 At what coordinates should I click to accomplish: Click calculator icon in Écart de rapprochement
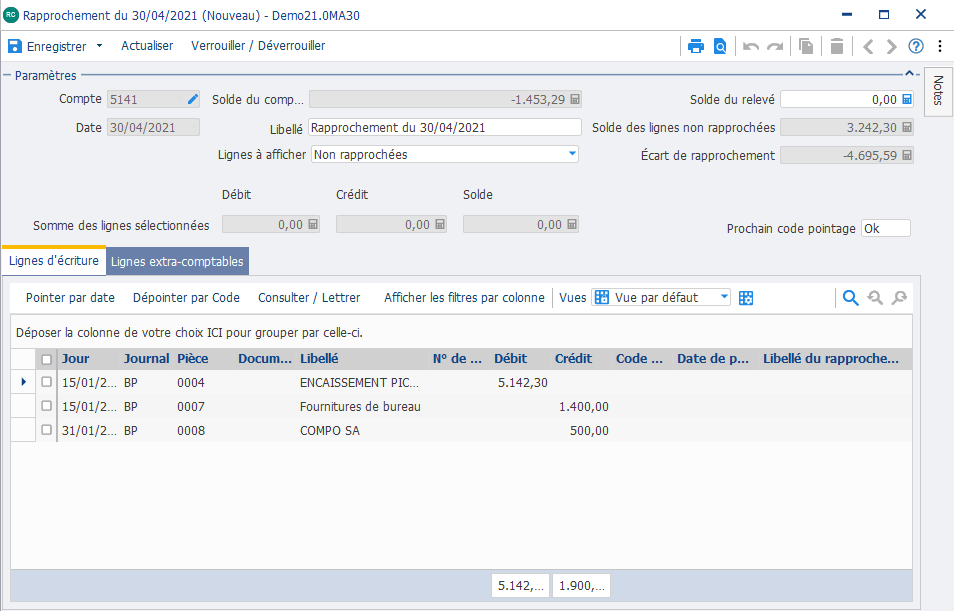pyautogui.click(x=907, y=155)
